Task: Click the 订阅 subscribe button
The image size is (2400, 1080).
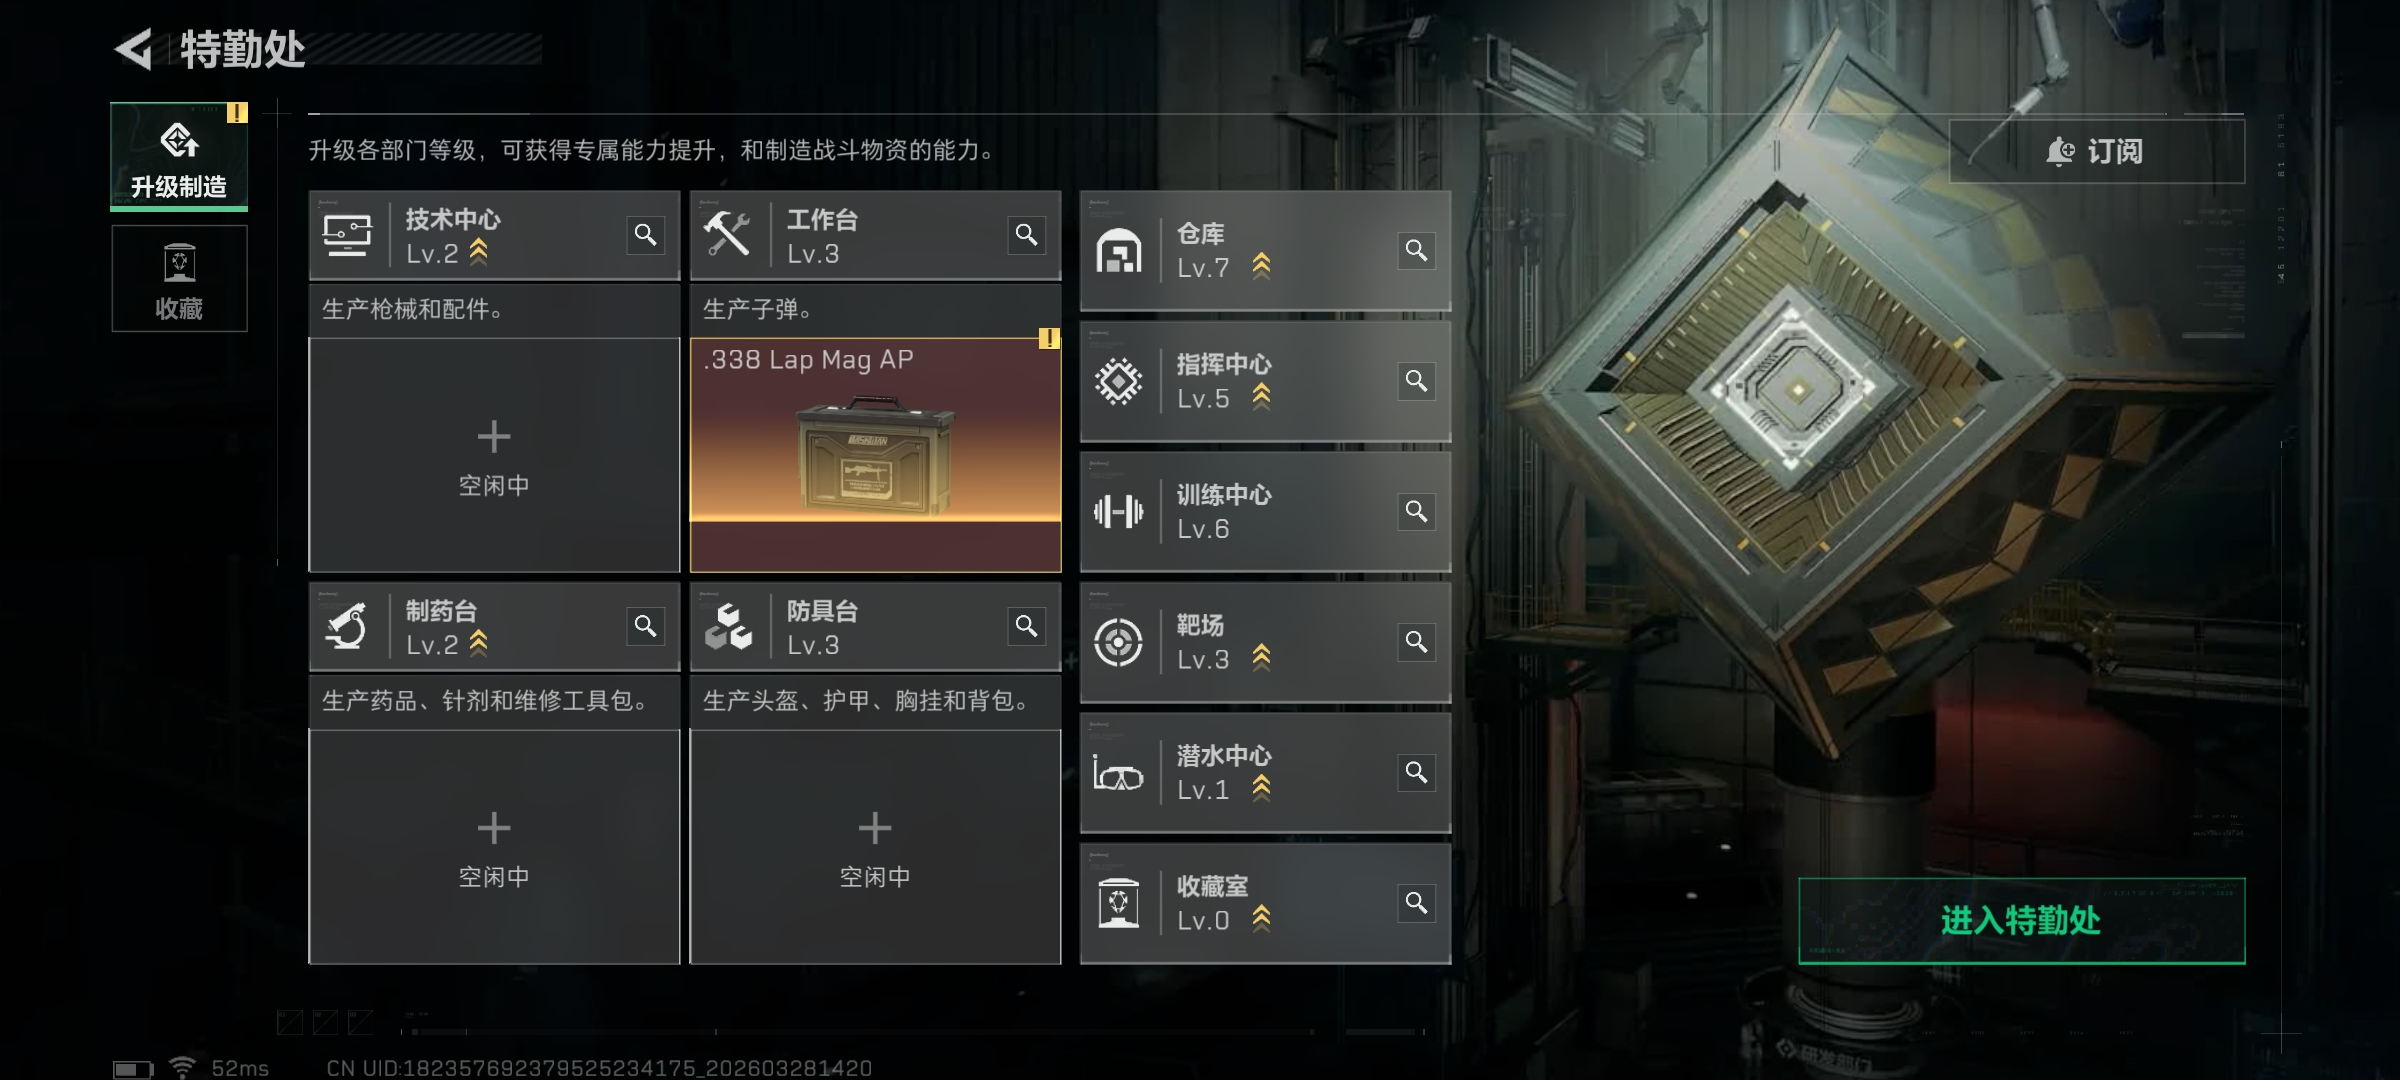Action: (2096, 151)
